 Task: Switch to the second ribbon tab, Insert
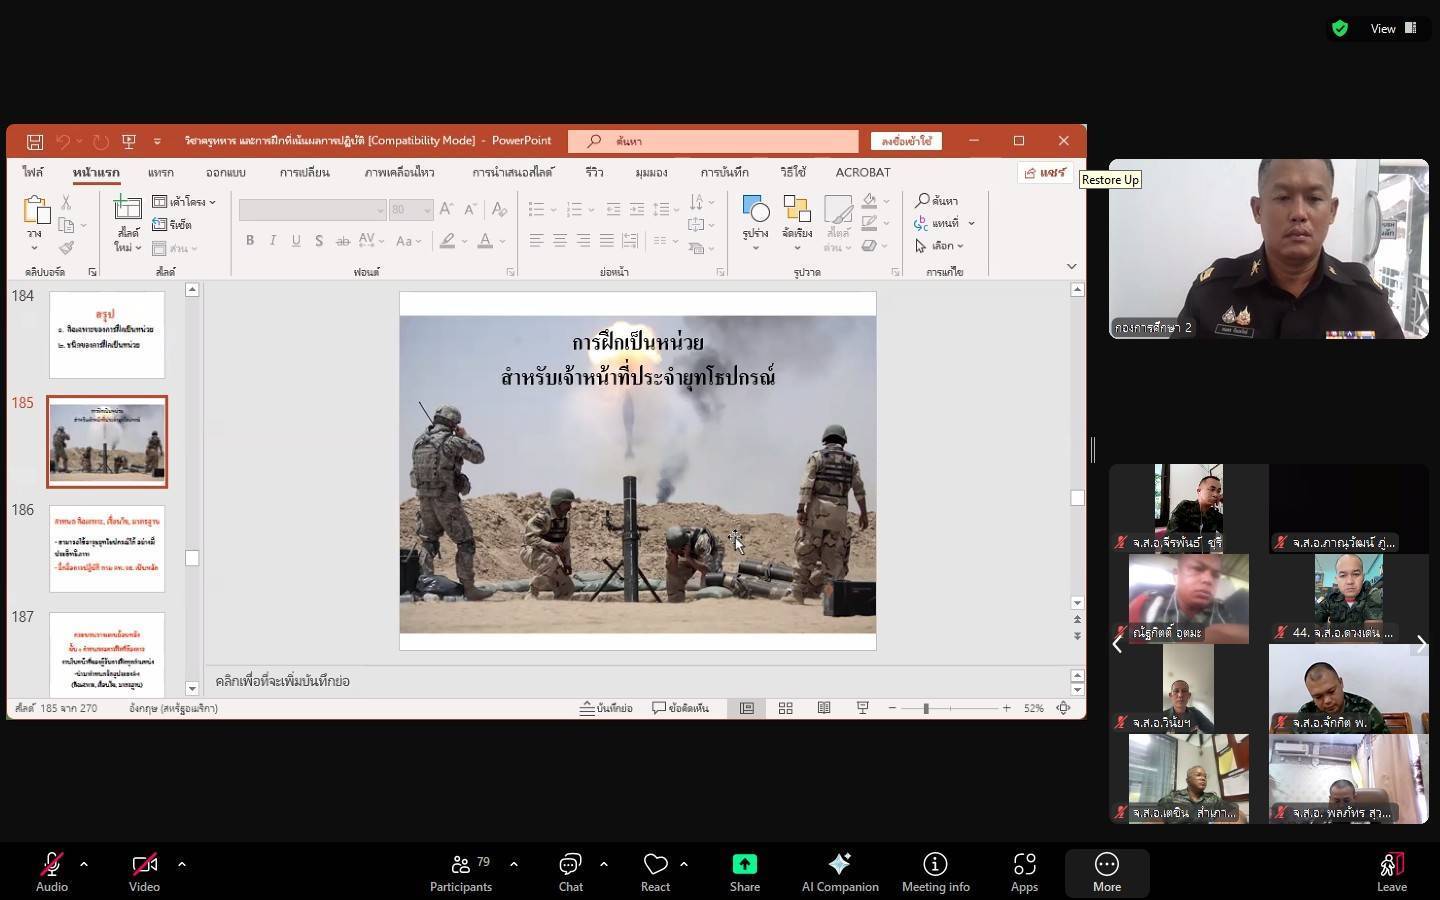[x=160, y=172]
